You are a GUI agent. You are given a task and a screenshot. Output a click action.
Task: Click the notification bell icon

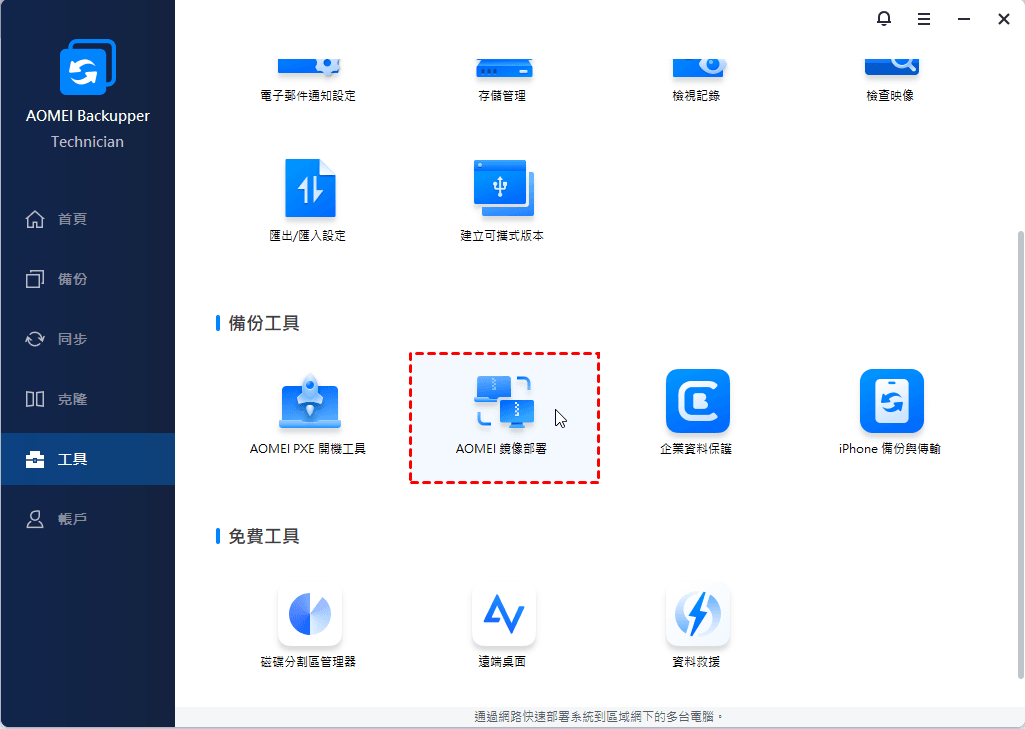[884, 19]
